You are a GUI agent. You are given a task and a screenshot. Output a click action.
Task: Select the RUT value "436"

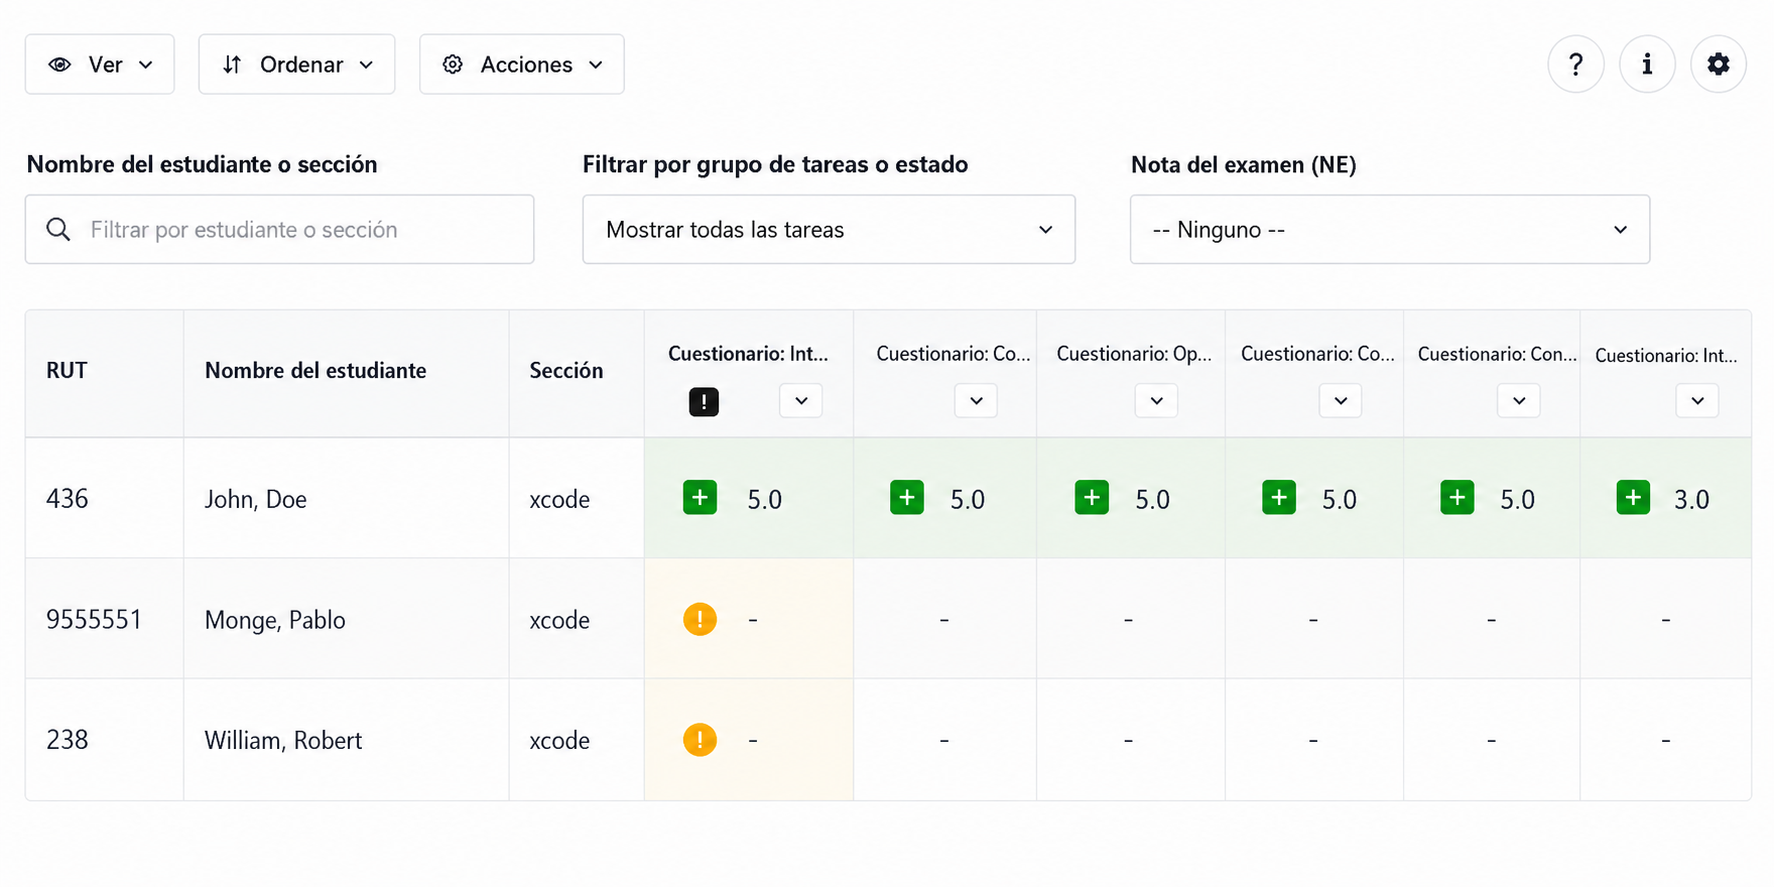tap(67, 499)
